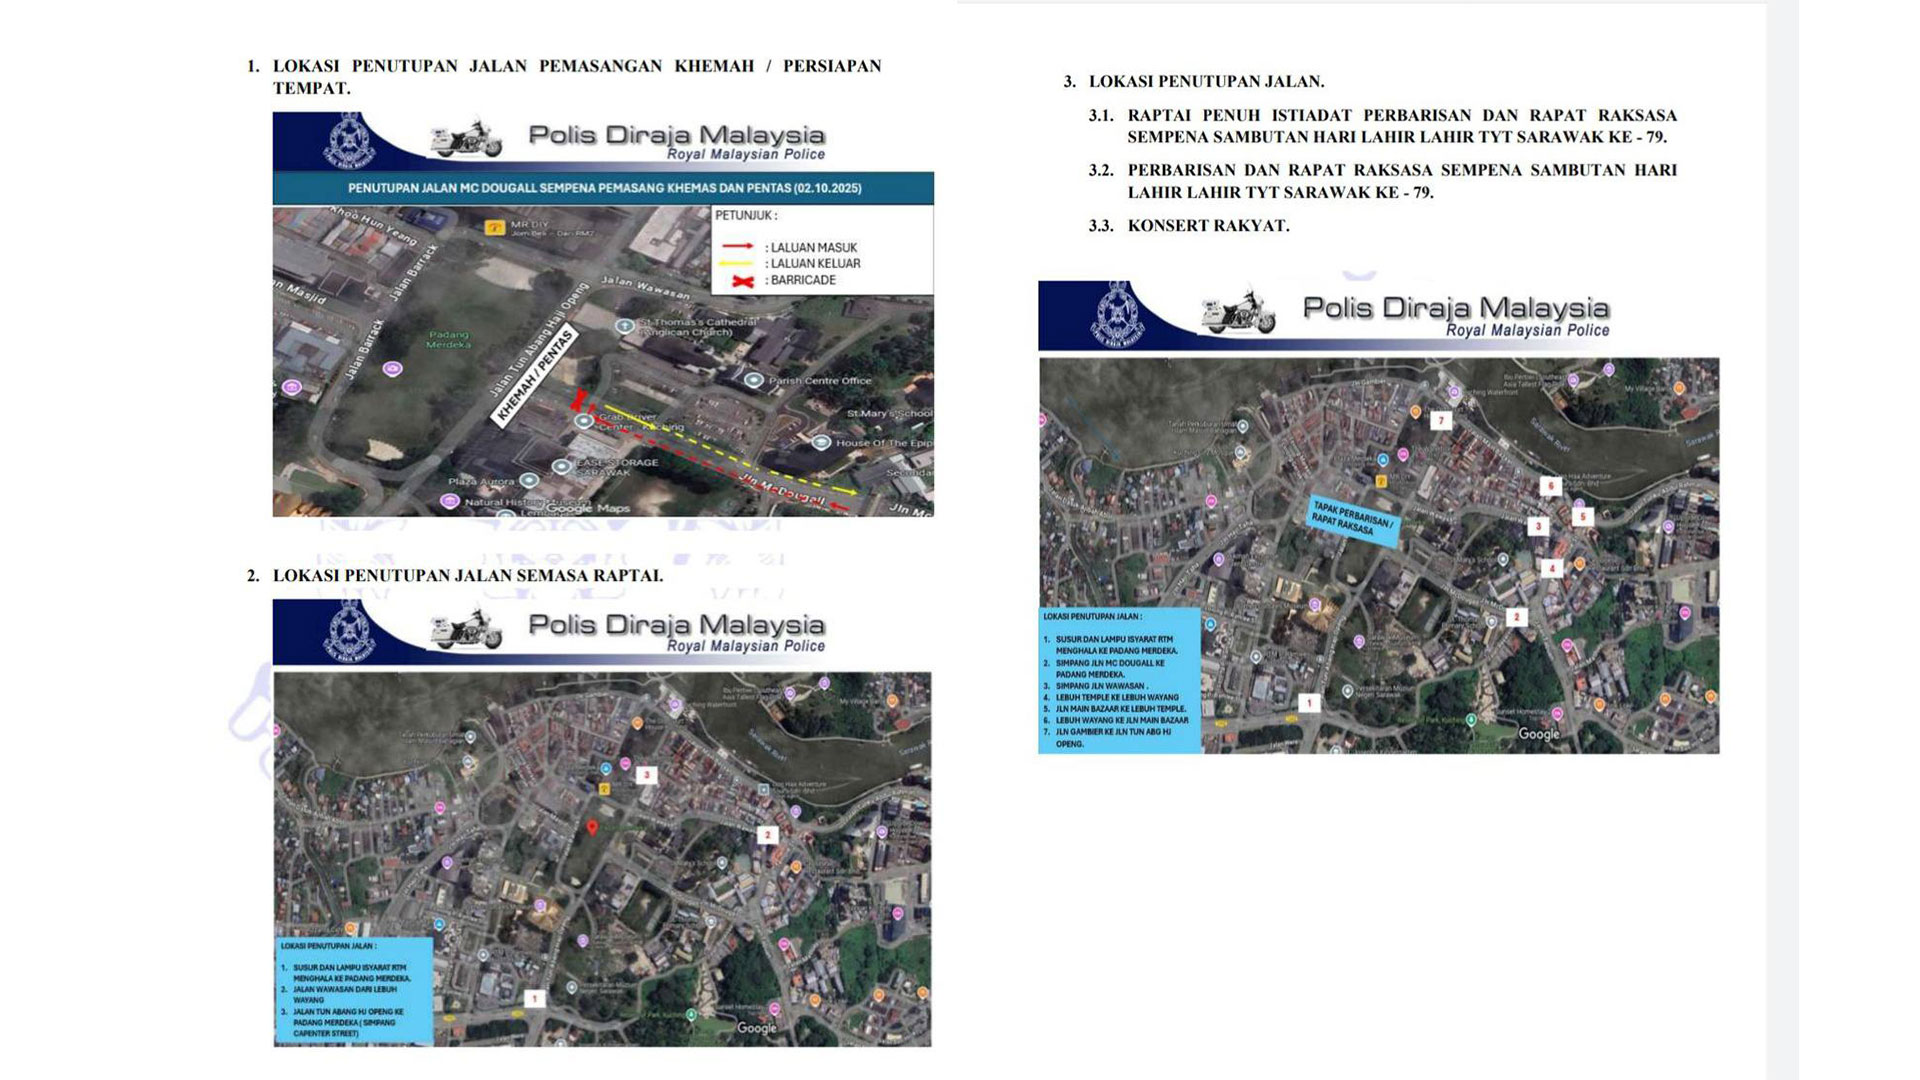Click the KHEMAH / PENTAS road label
The height and width of the screenshot is (1080, 1920).
[x=535, y=376]
